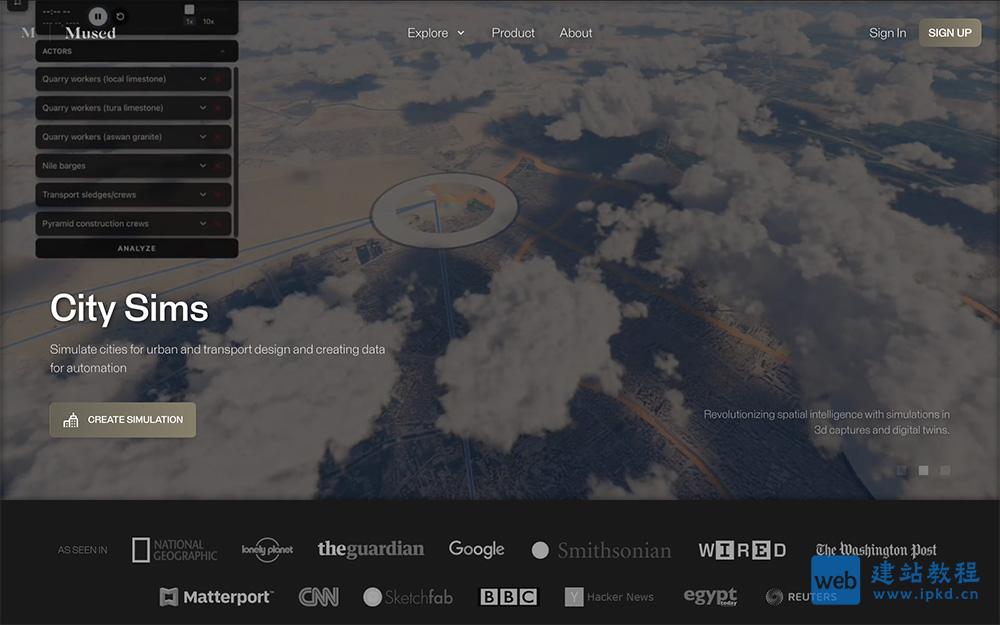The image size is (1000, 625).
Task: Click the WIRED logo
Action: [x=742, y=550]
